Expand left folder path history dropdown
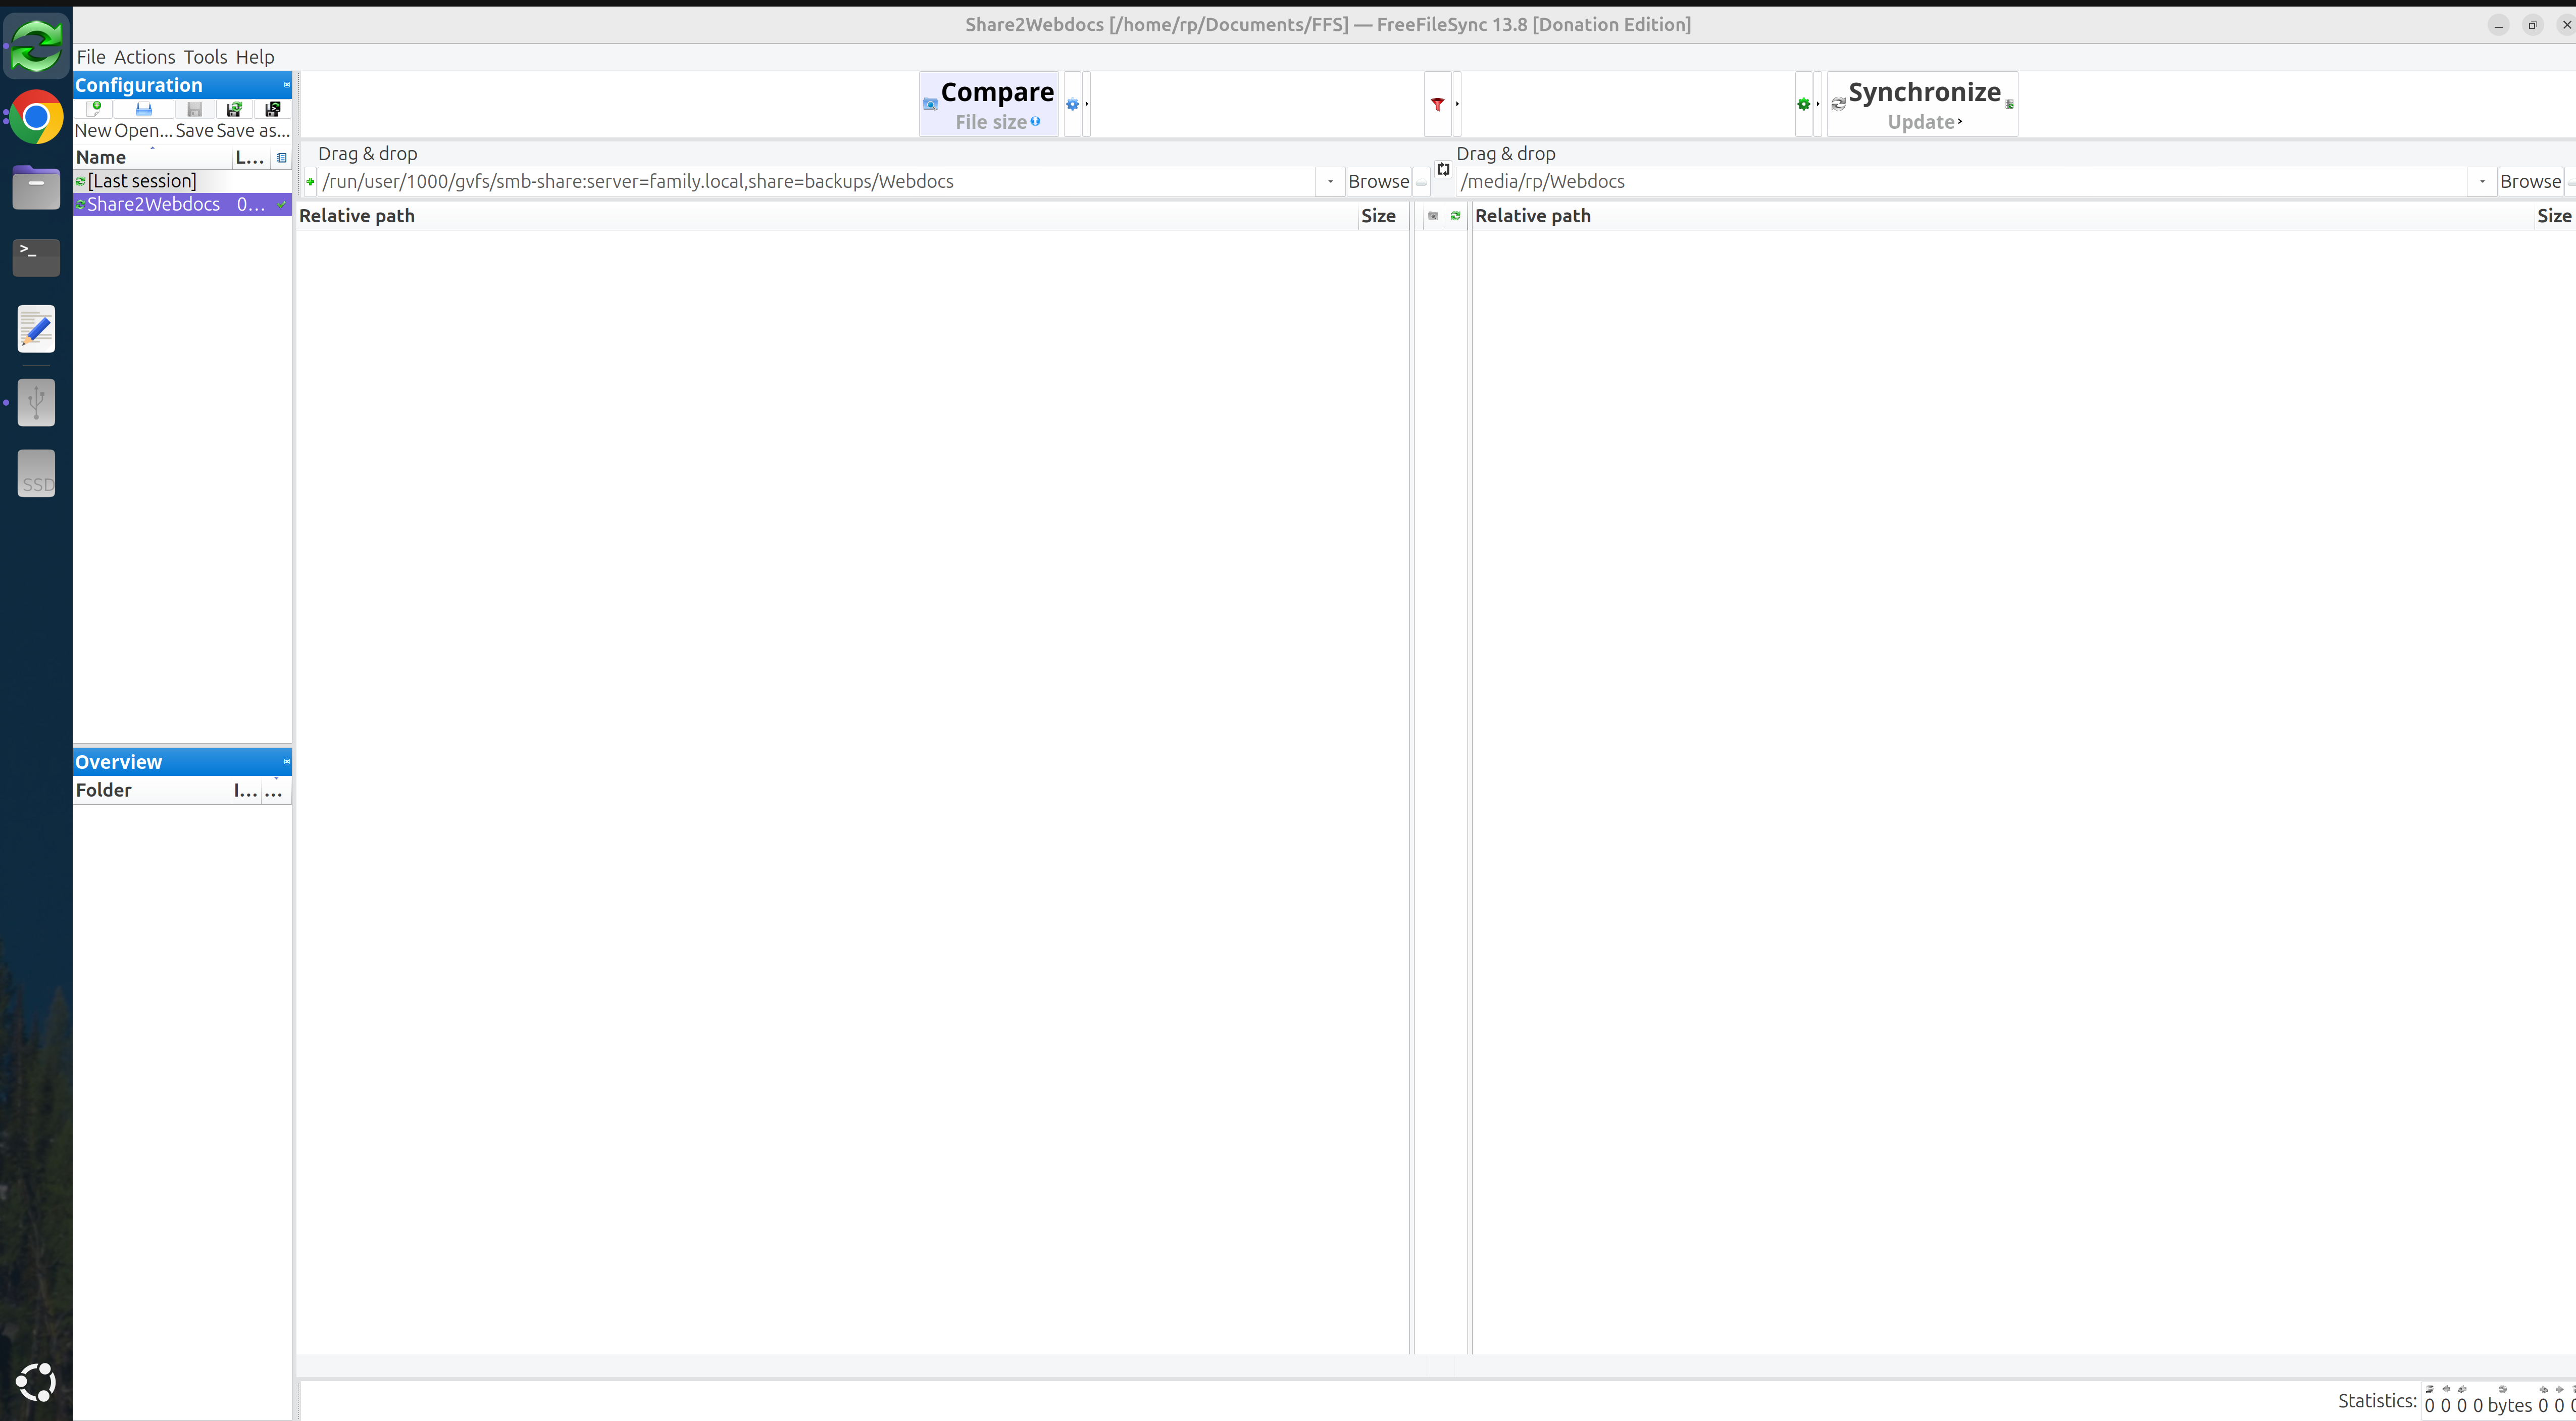Image resolution: width=2576 pixels, height=1421 pixels. (1330, 182)
